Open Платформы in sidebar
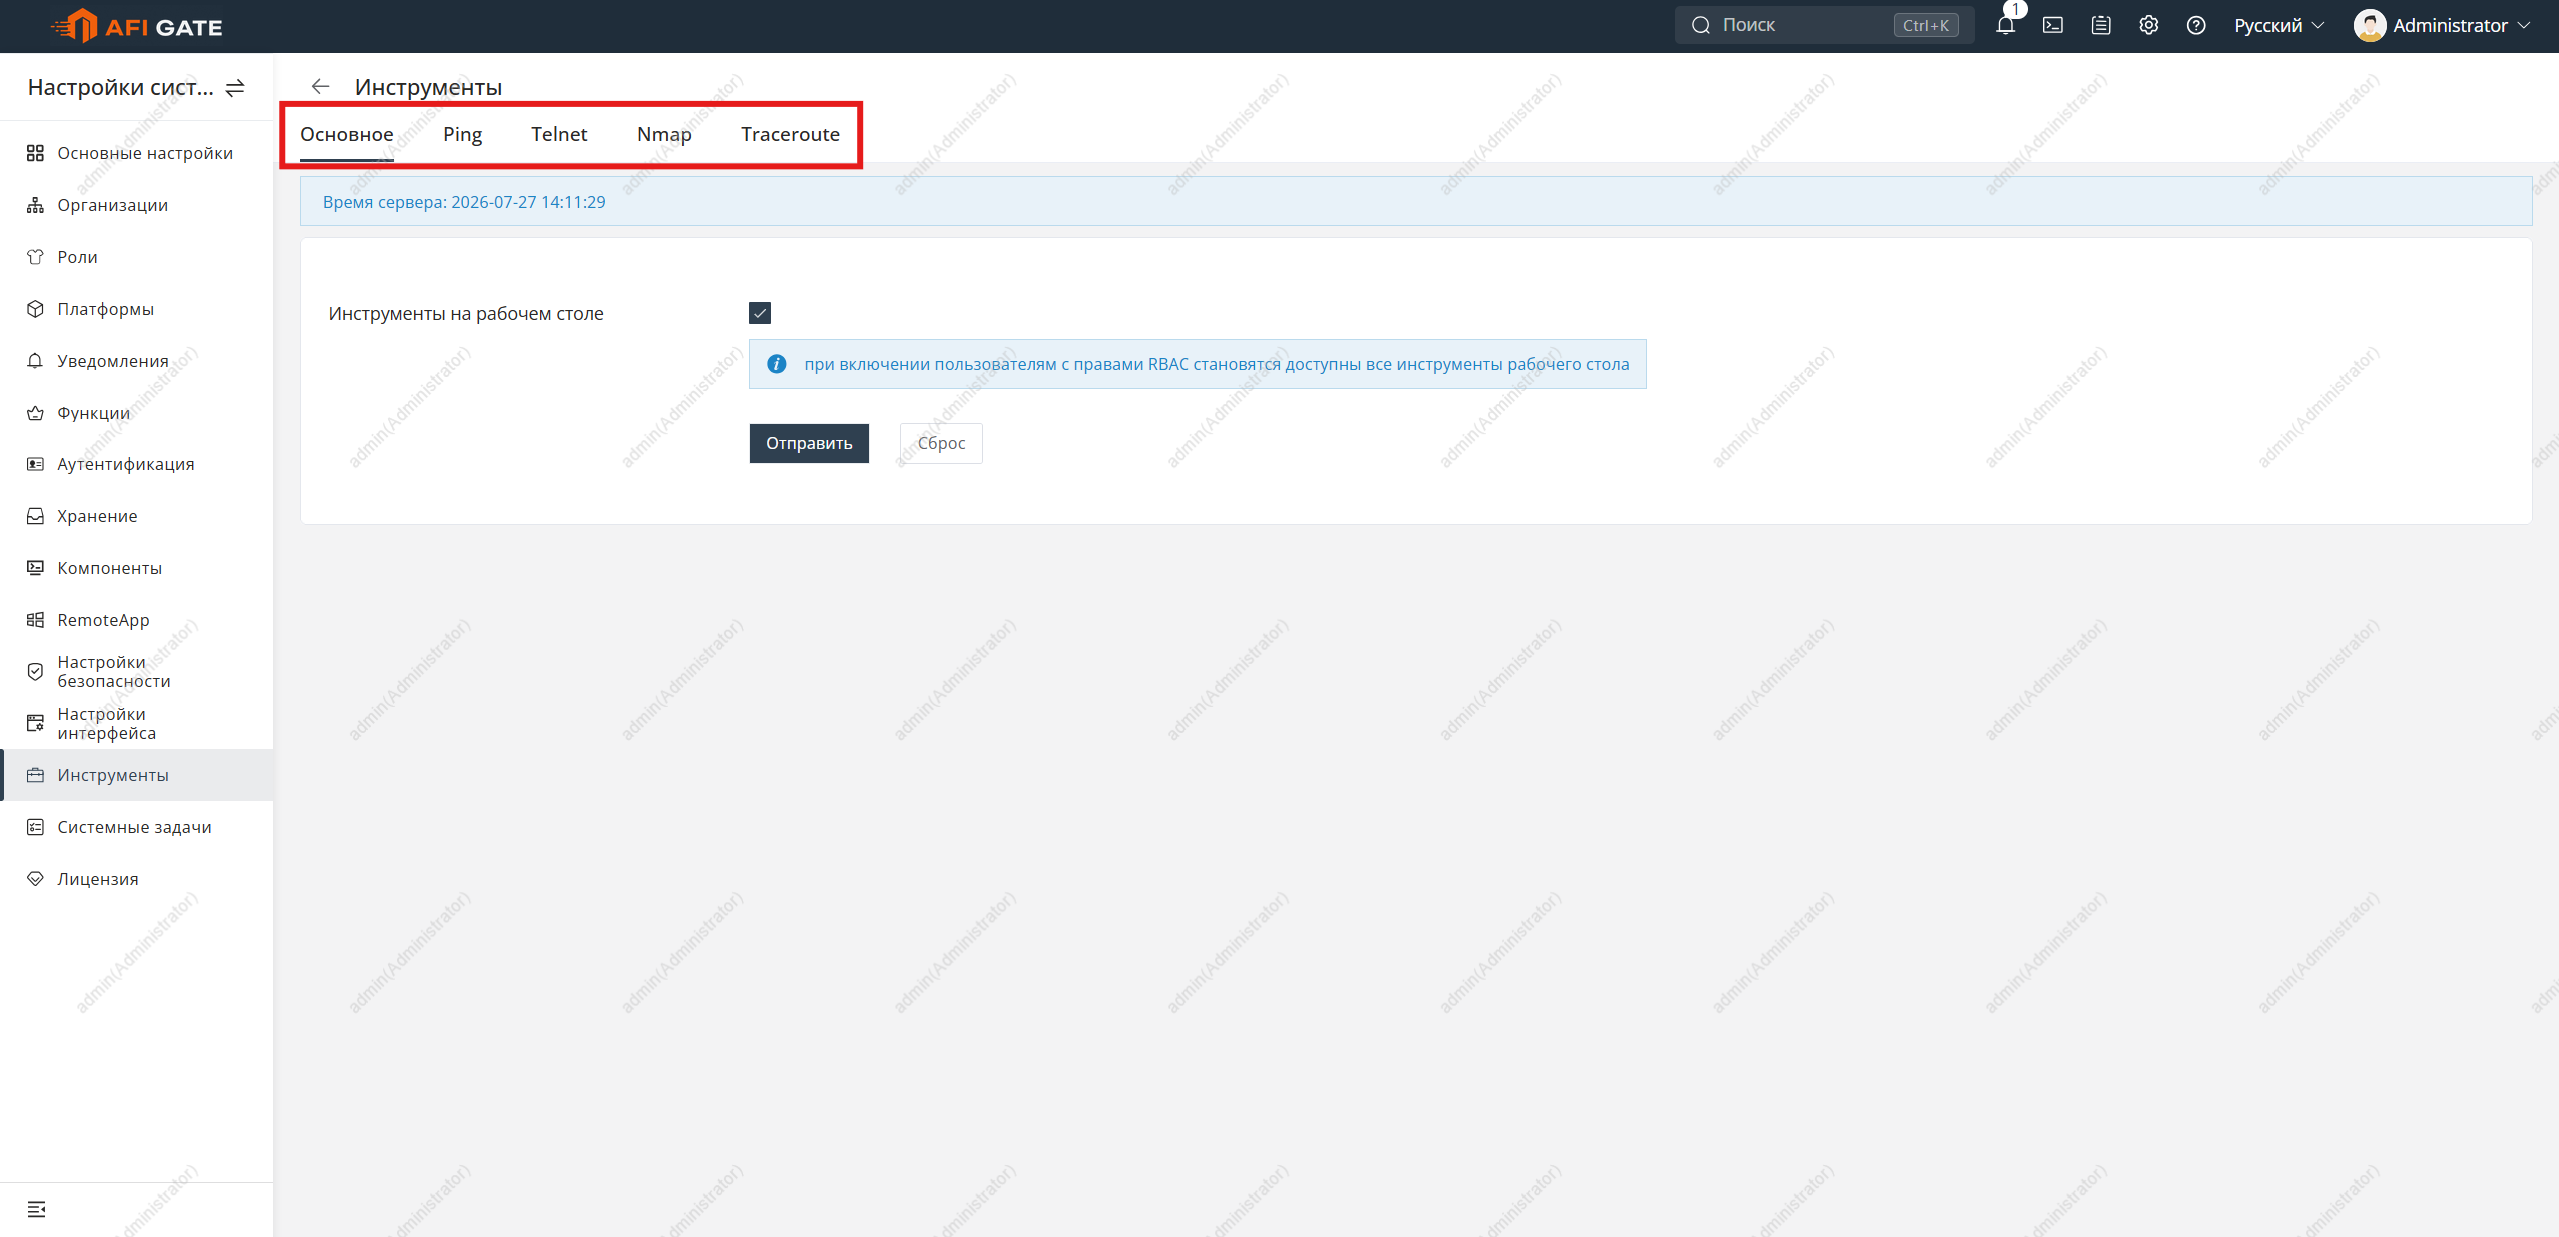This screenshot has height=1237, width=2559. pos(137,309)
